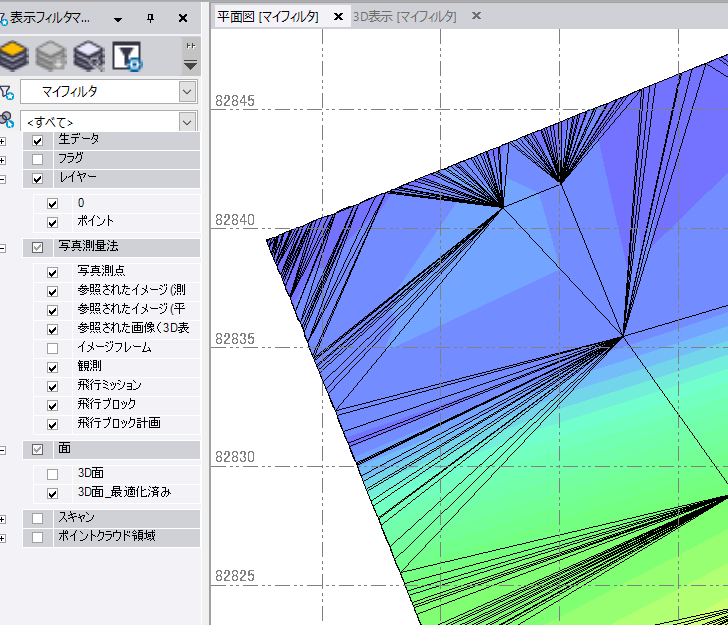This screenshot has width=728, height=625.
Task: Click the greyed-out layer stack icon
Action: tap(50, 55)
